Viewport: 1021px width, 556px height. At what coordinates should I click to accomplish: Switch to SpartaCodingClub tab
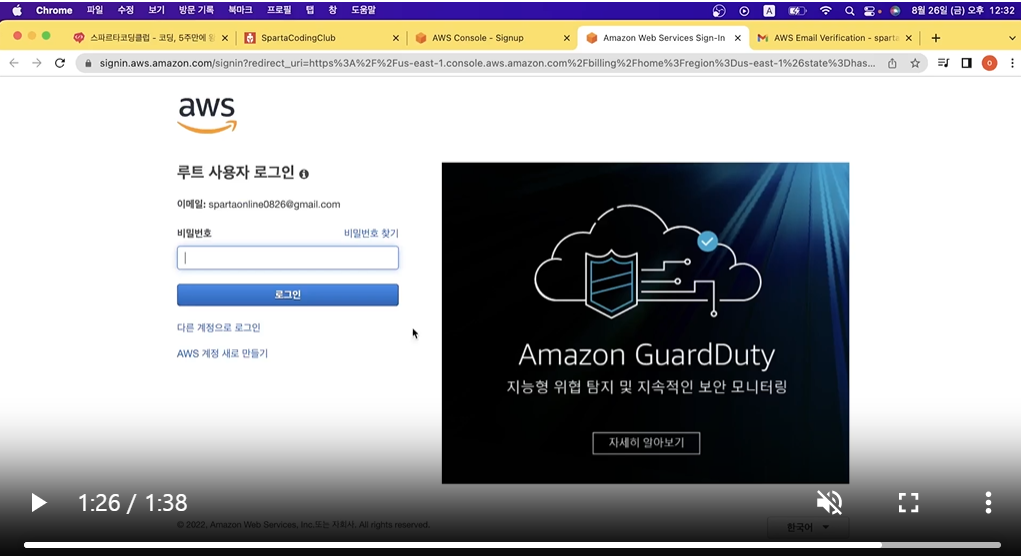tap(319, 38)
